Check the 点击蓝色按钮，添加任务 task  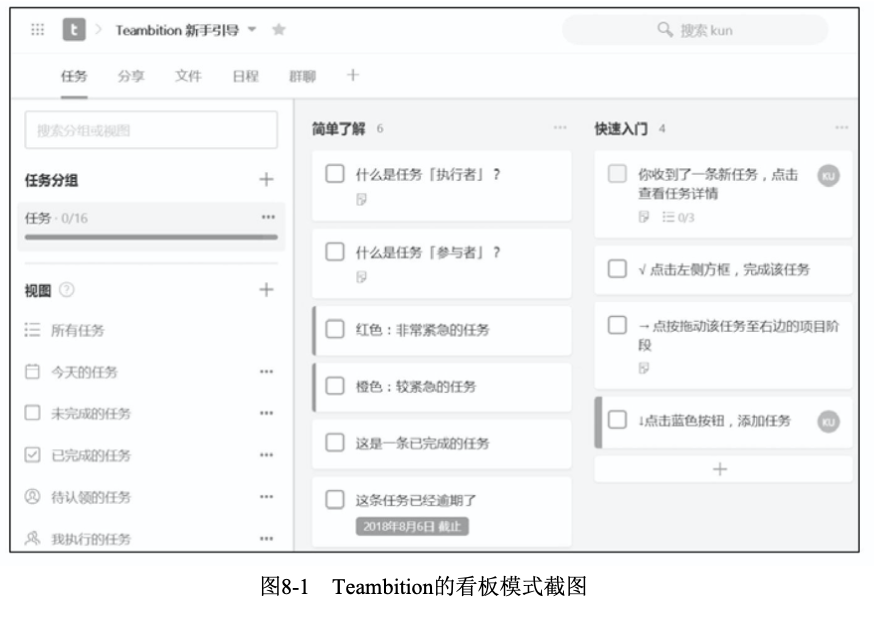(x=617, y=420)
